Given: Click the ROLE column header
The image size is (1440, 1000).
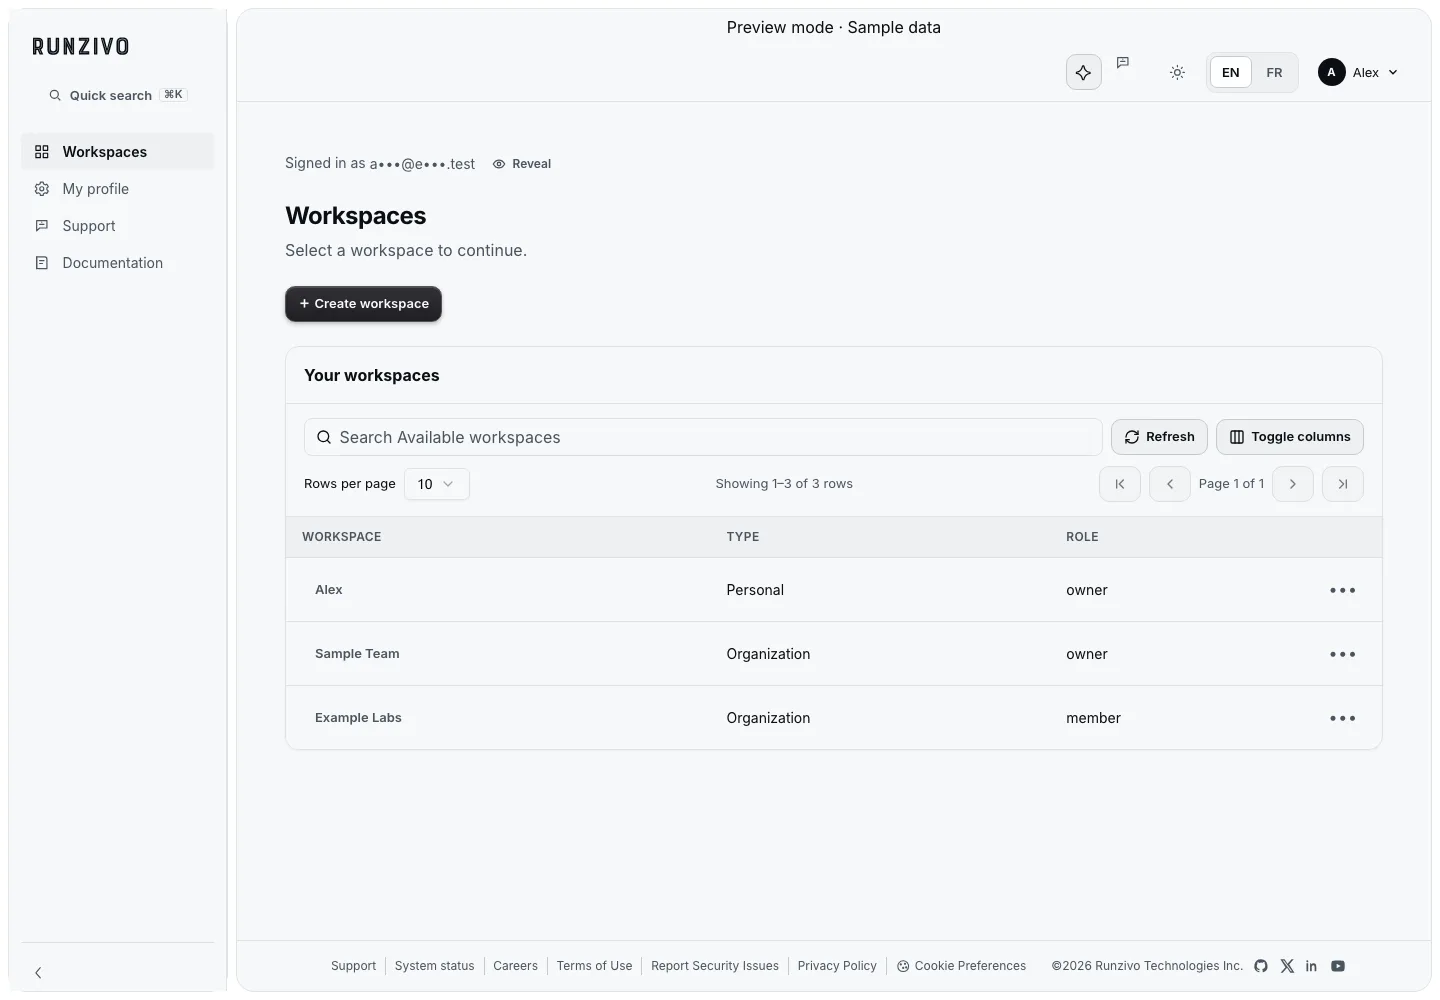Looking at the screenshot, I should click(x=1082, y=537).
